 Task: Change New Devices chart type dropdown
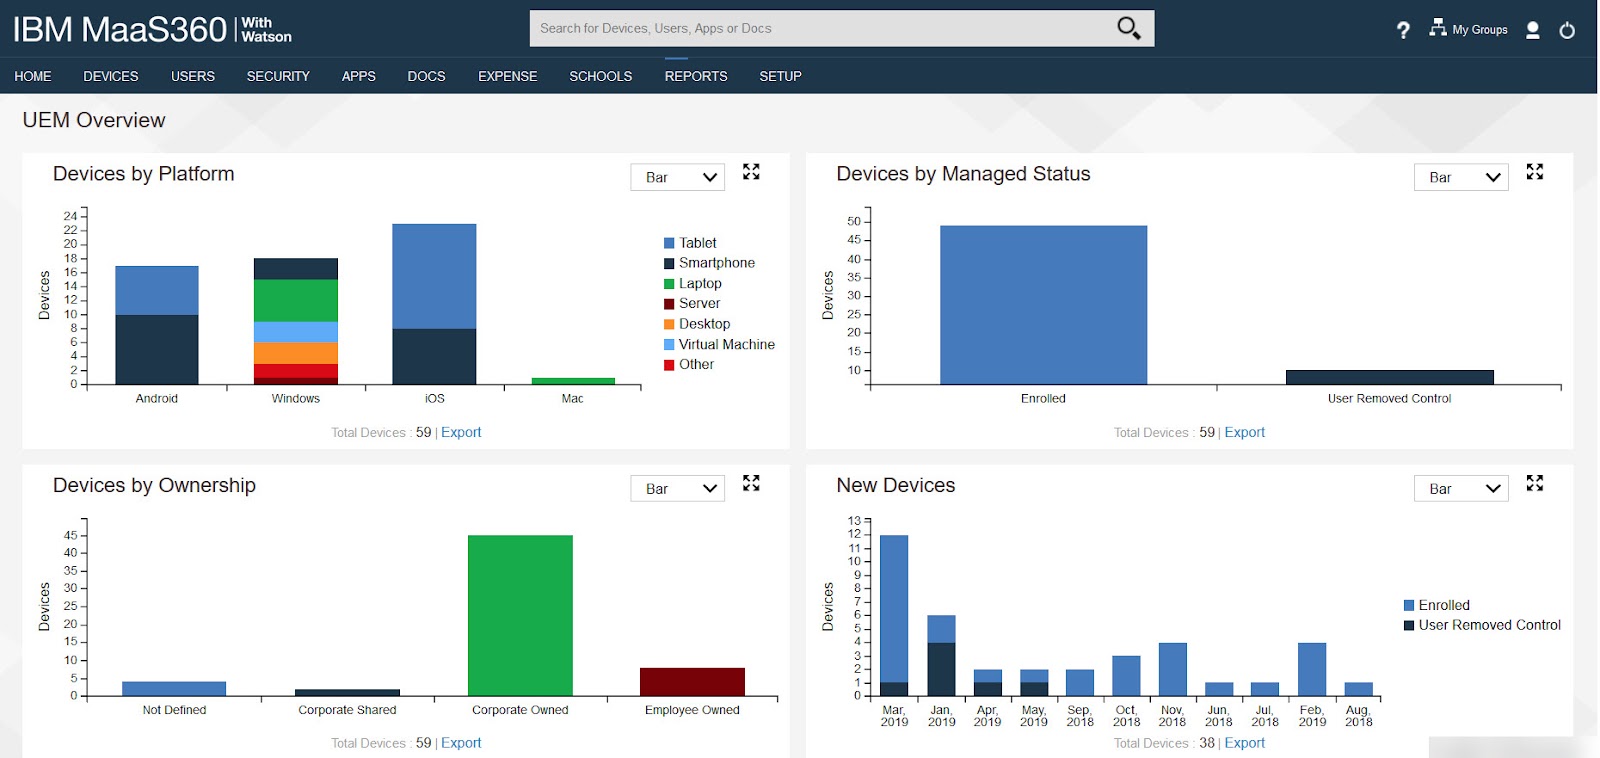tap(1461, 489)
